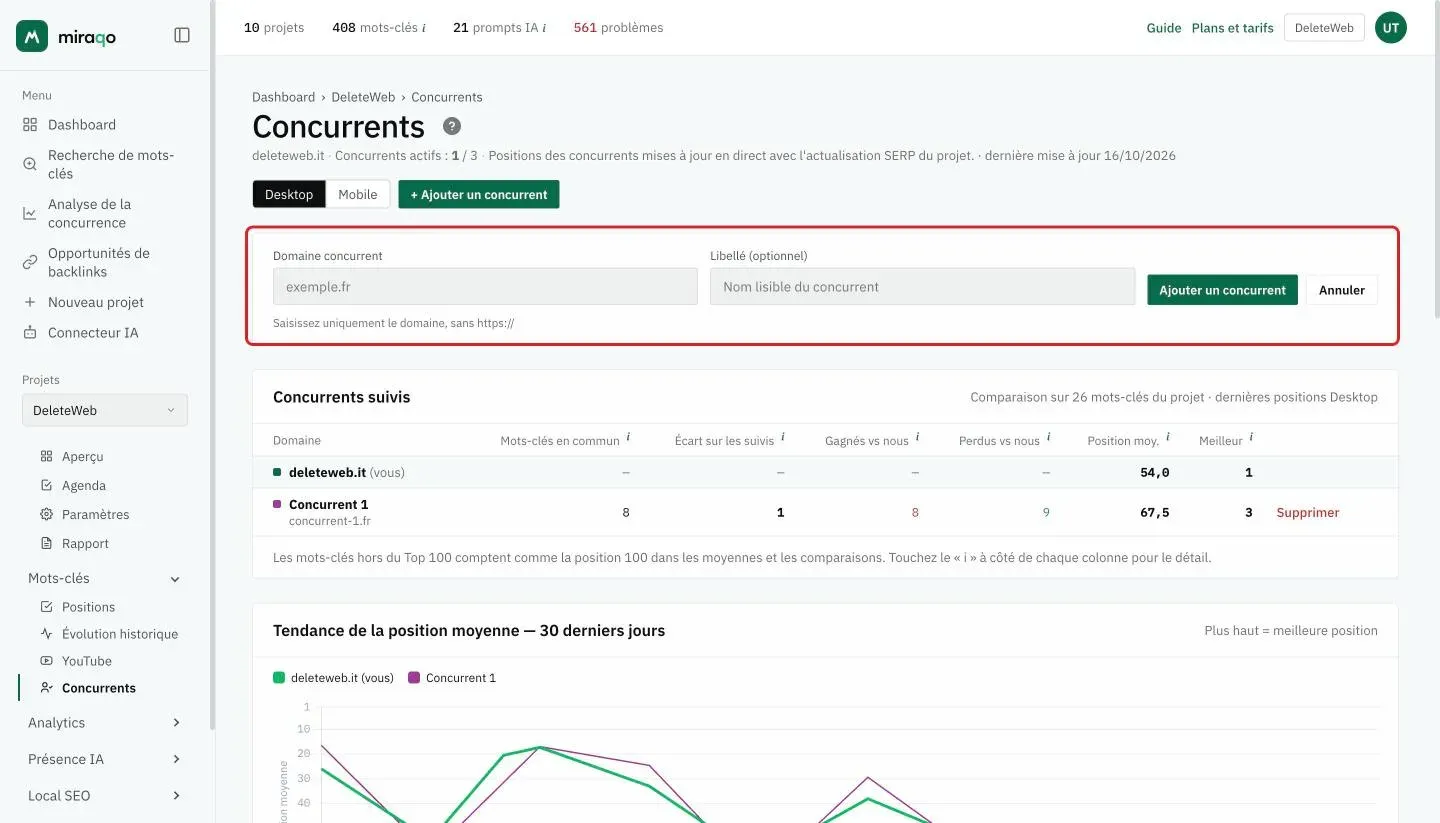The height and width of the screenshot is (823, 1440).
Task: Open Positions in the sidebar menu
Action: click(x=88, y=607)
